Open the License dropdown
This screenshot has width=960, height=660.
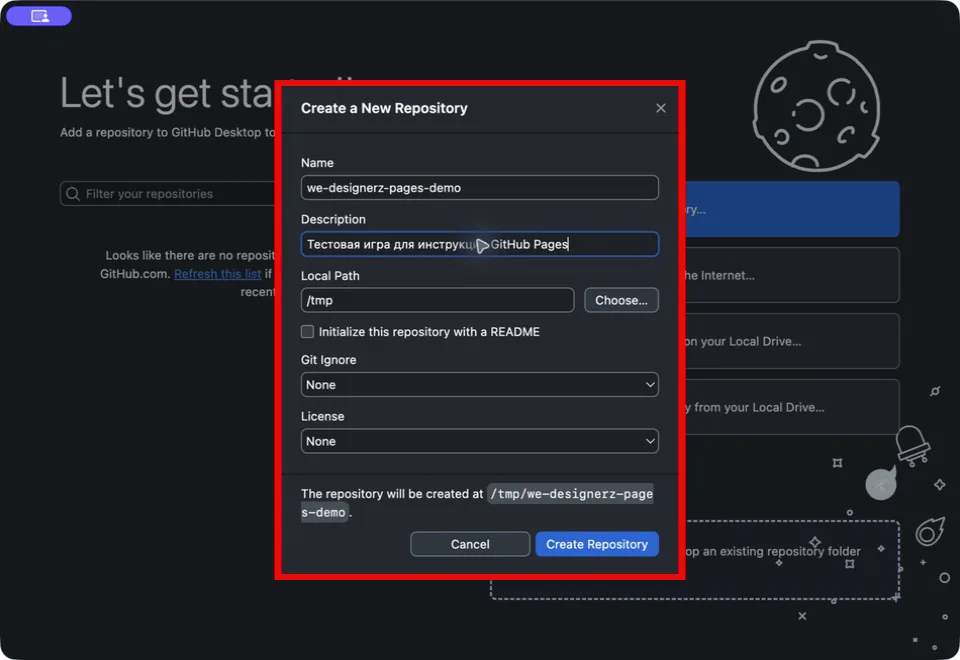coord(479,441)
